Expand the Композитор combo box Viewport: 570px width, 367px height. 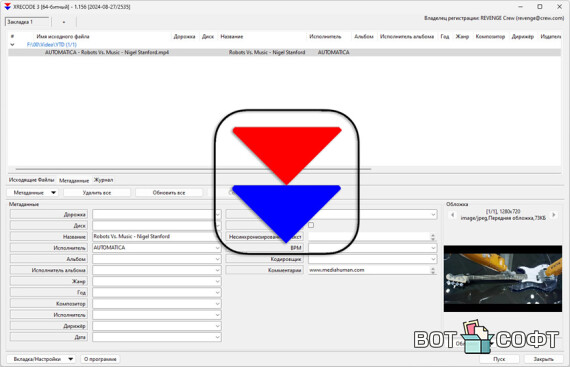click(x=217, y=304)
